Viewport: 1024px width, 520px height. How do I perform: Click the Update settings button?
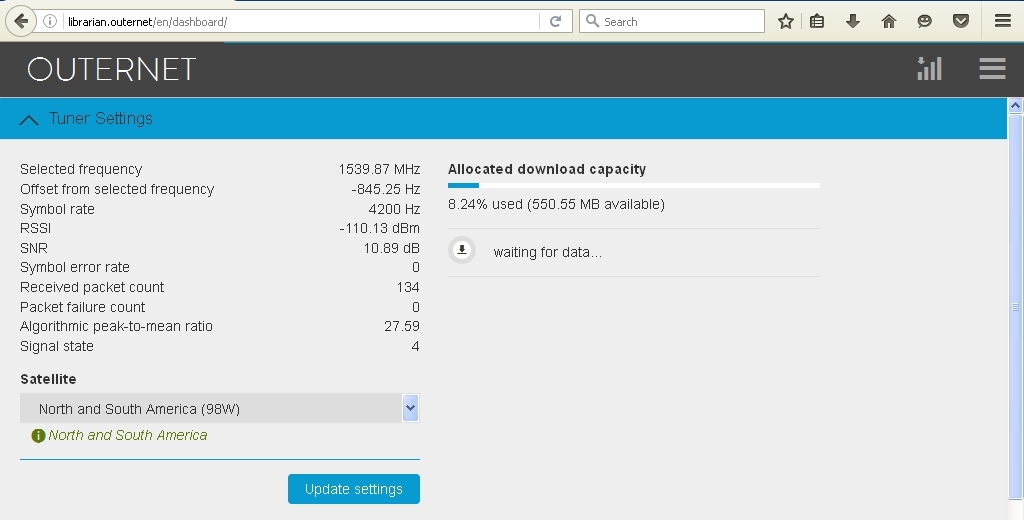[354, 489]
